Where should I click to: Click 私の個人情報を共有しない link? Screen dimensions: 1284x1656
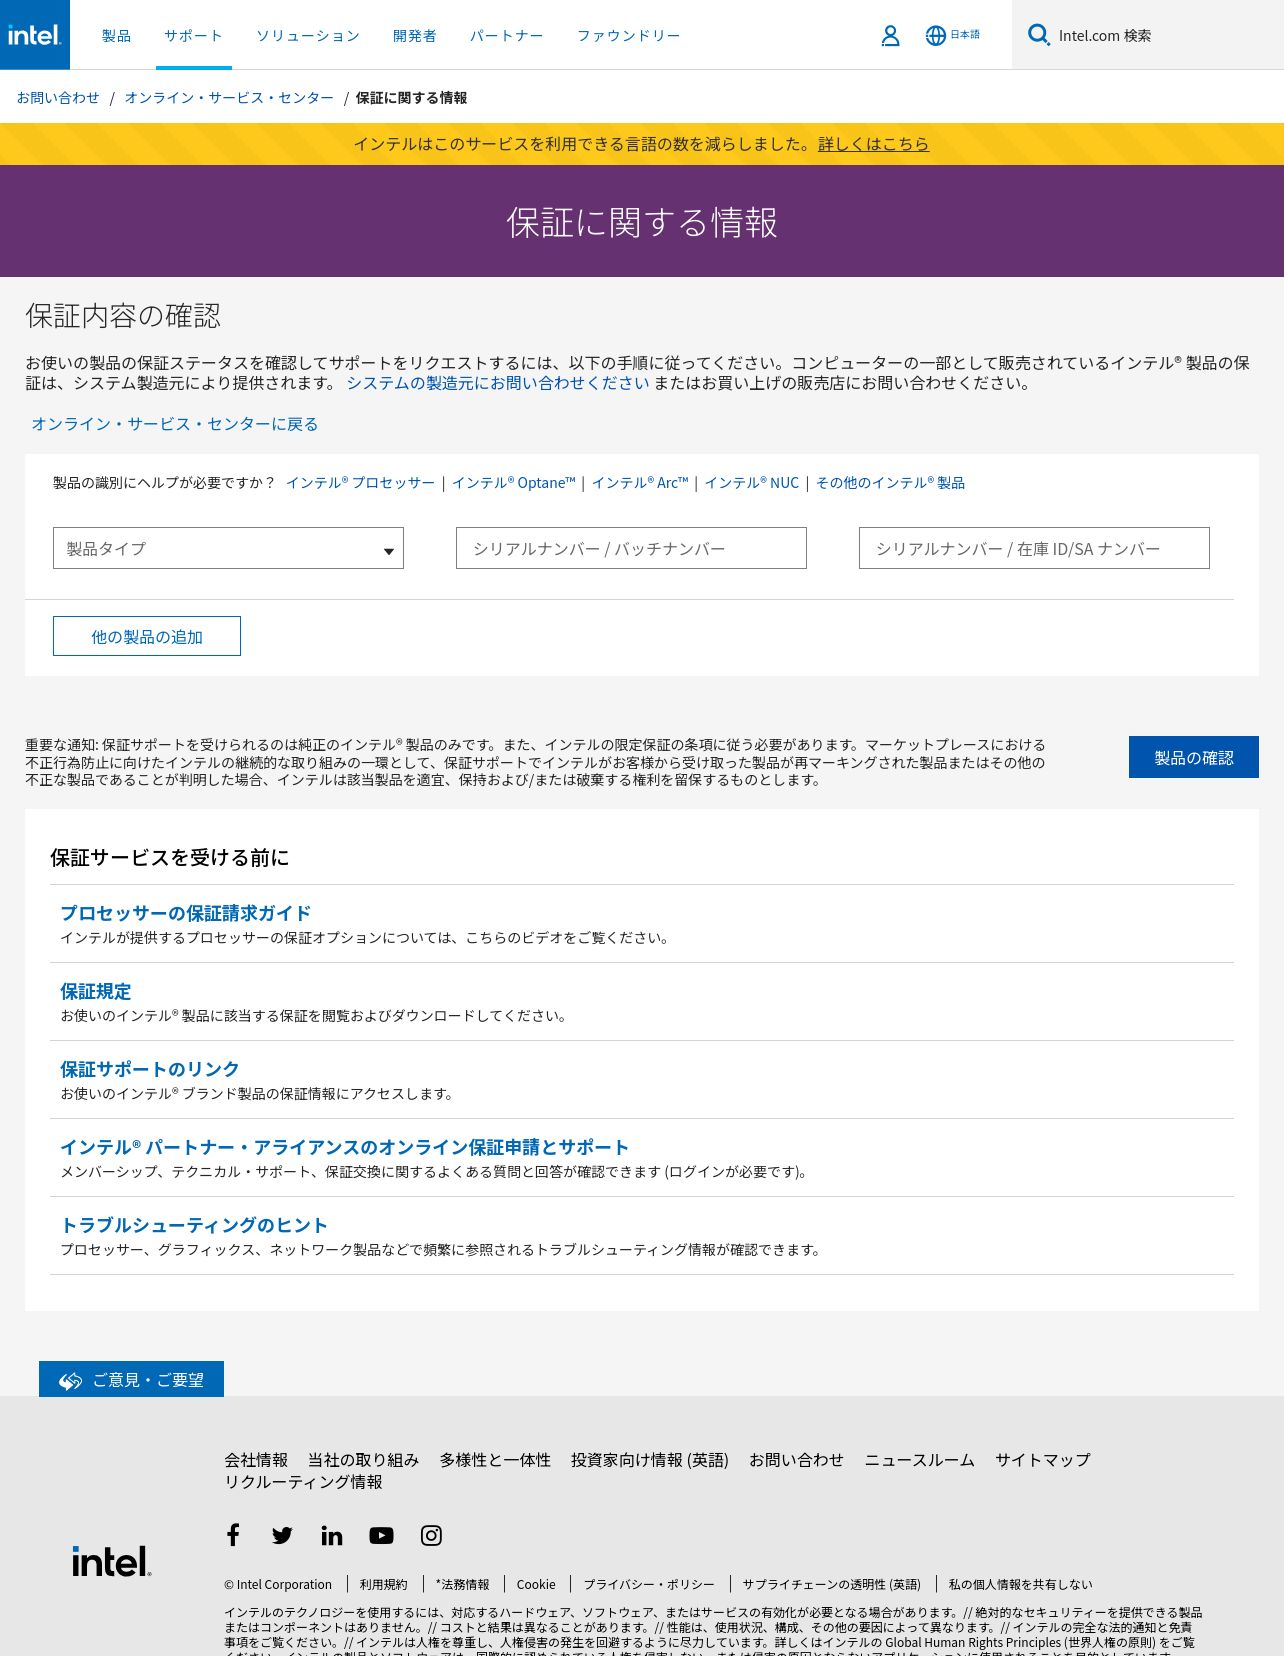[1020, 1584]
